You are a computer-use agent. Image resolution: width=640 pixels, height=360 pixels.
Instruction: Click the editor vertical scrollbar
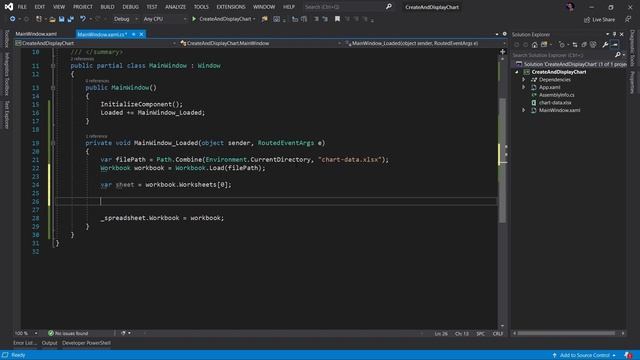(x=502, y=160)
